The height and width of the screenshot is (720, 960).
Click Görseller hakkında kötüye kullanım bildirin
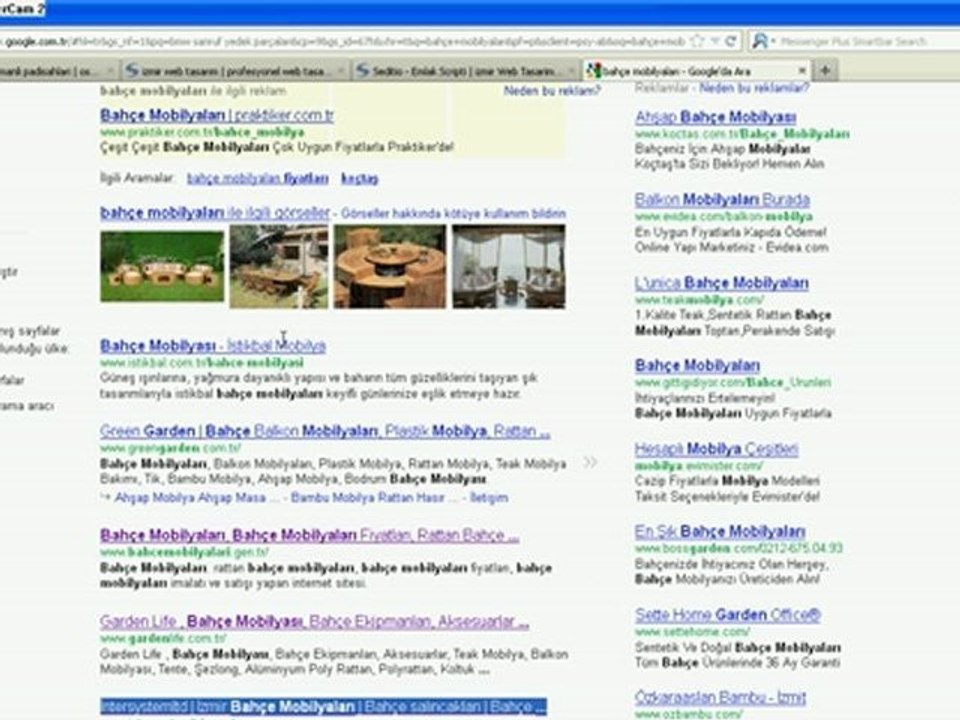coord(453,214)
